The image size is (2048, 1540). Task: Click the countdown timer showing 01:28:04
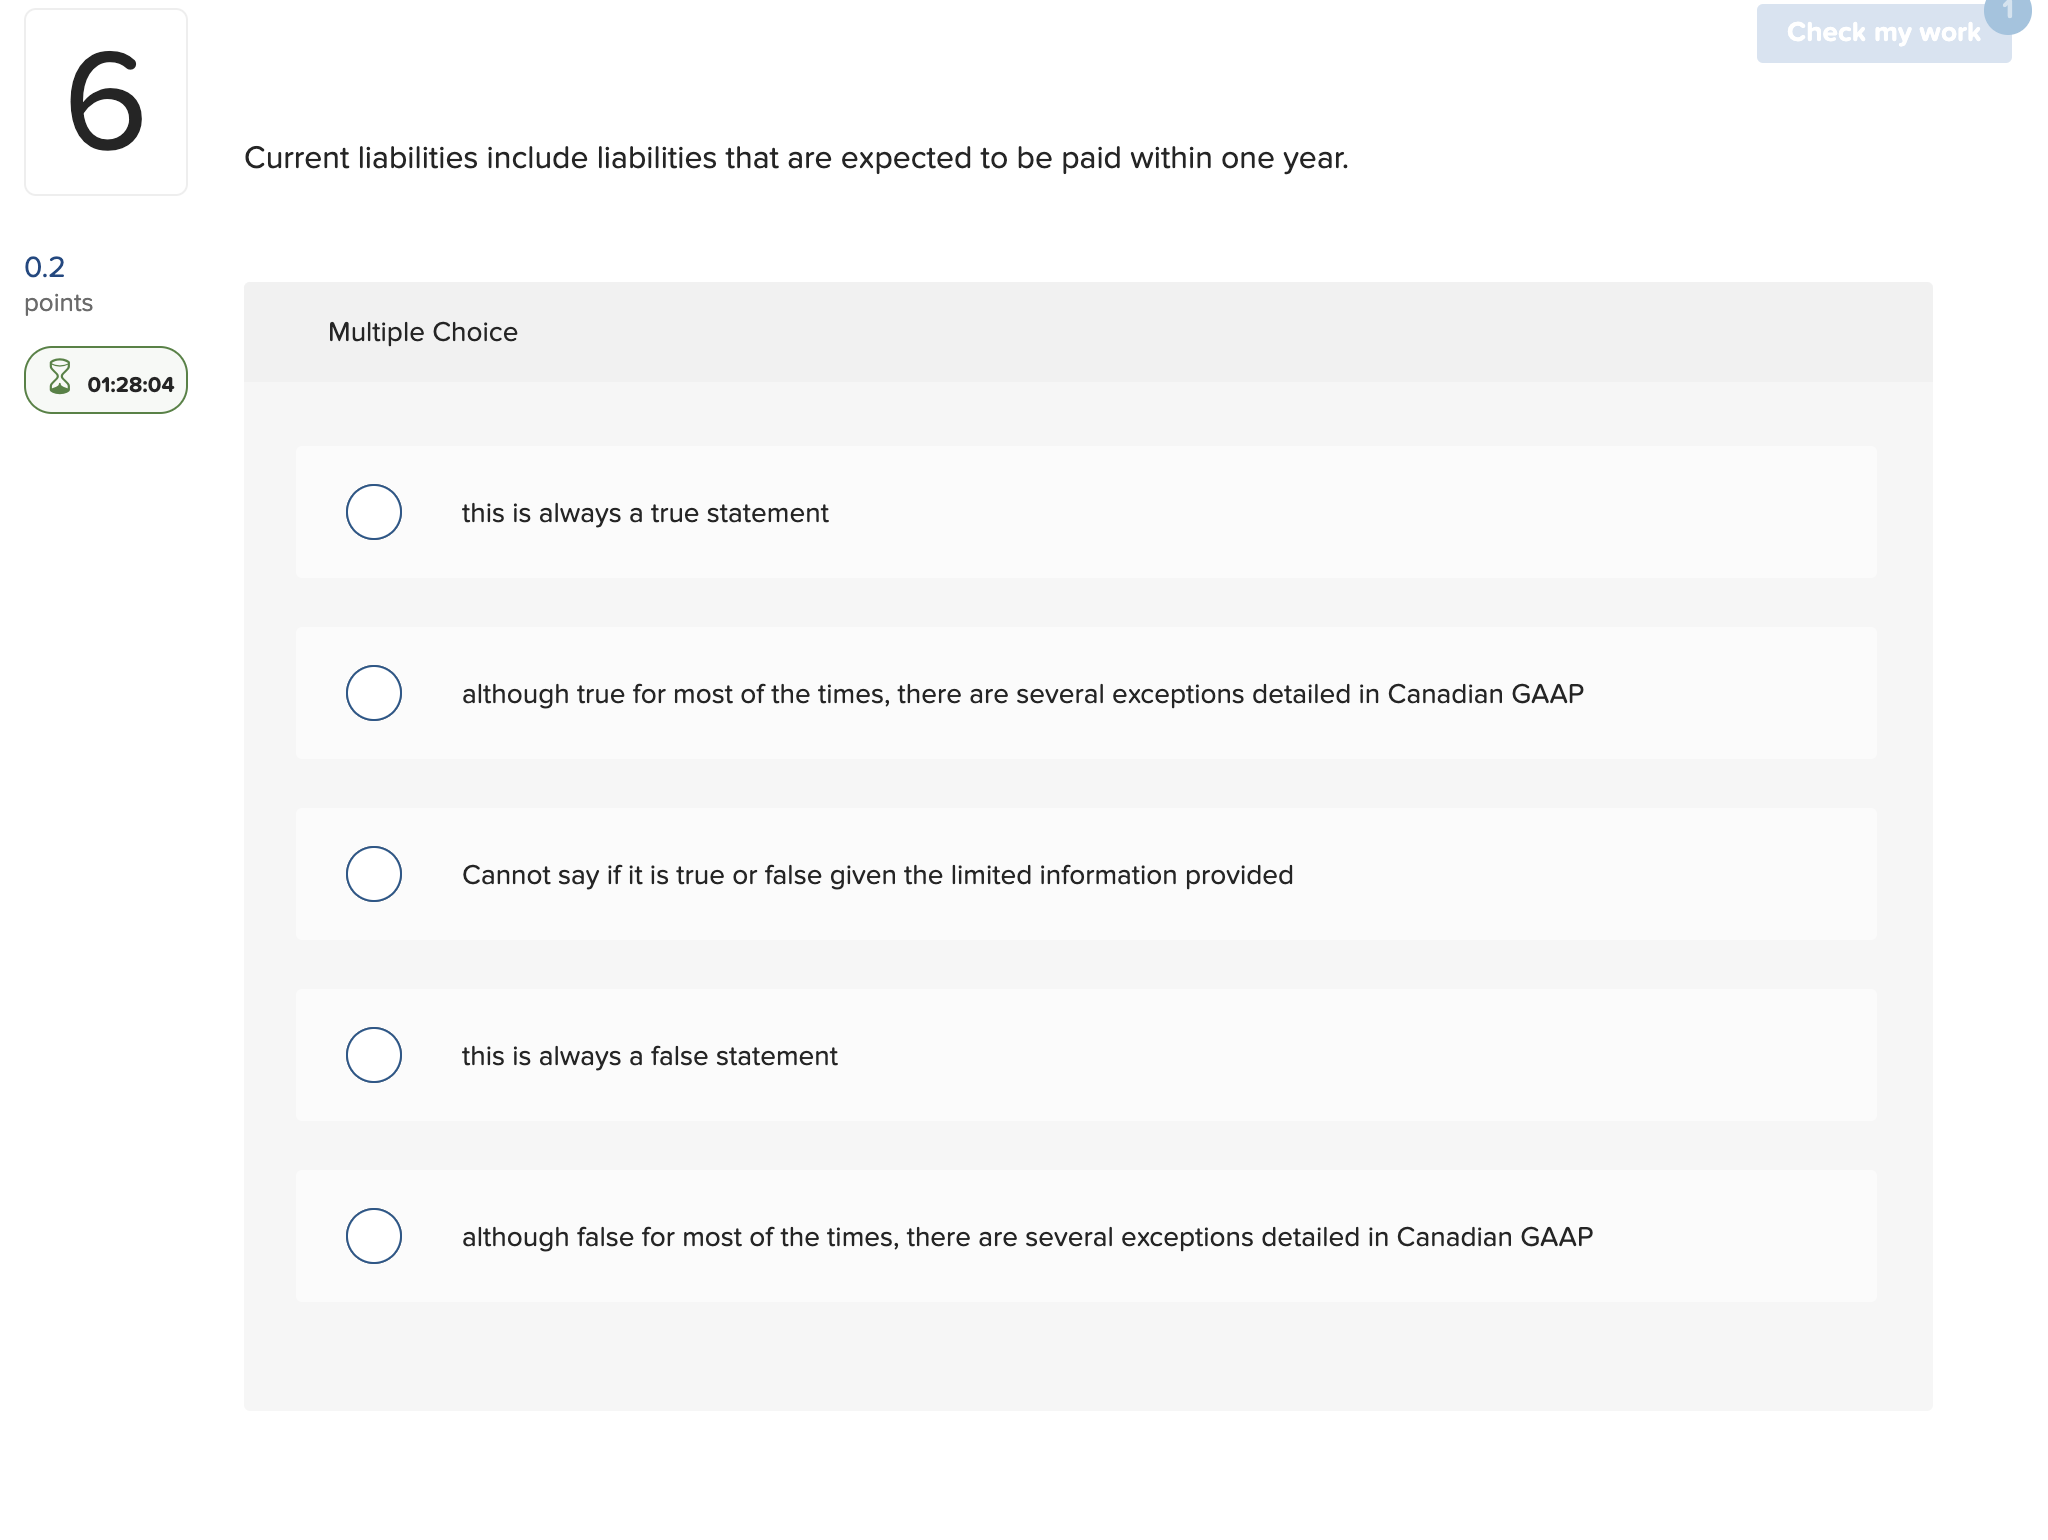click(x=130, y=382)
